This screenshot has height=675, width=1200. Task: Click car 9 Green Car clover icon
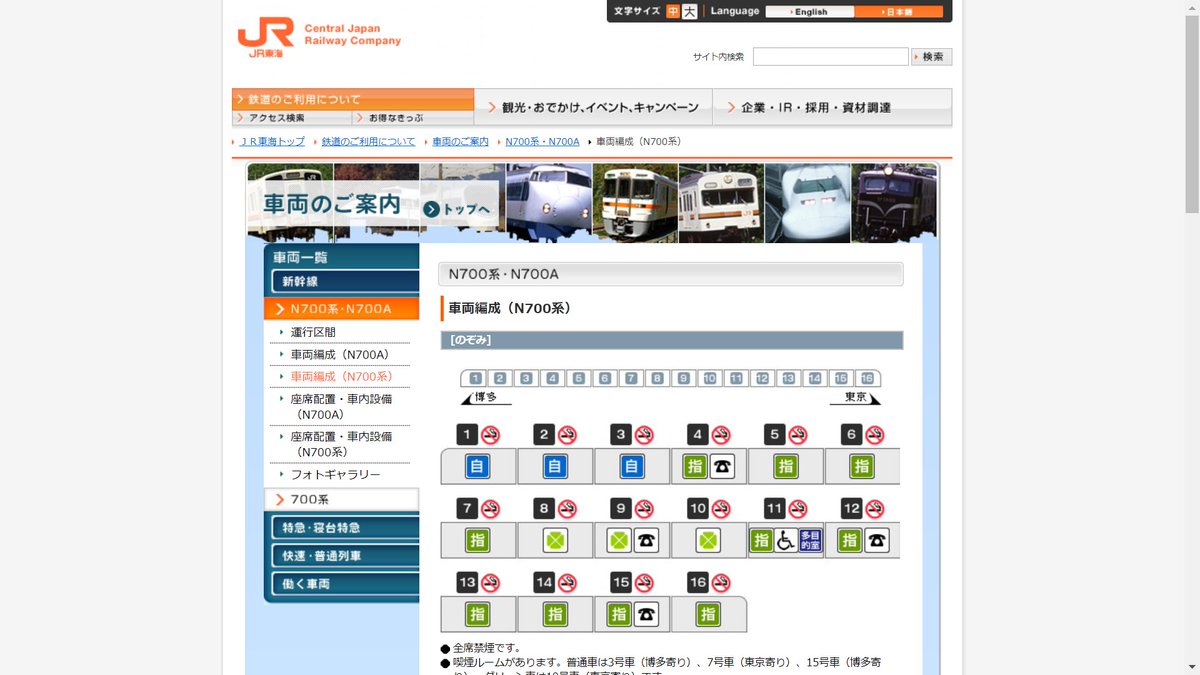click(619, 540)
